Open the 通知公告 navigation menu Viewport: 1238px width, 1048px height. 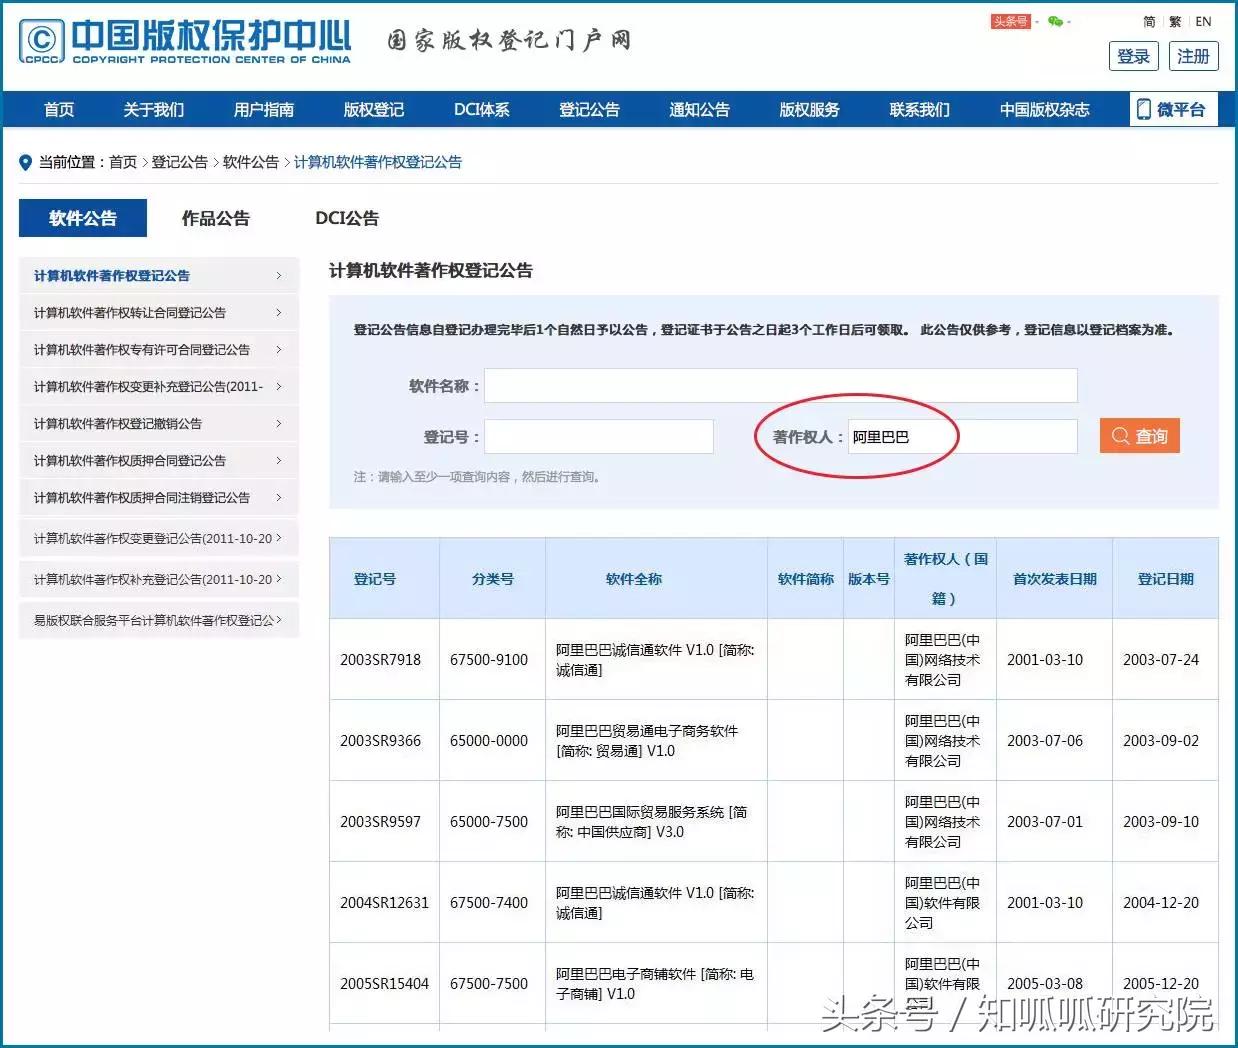tap(699, 109)
